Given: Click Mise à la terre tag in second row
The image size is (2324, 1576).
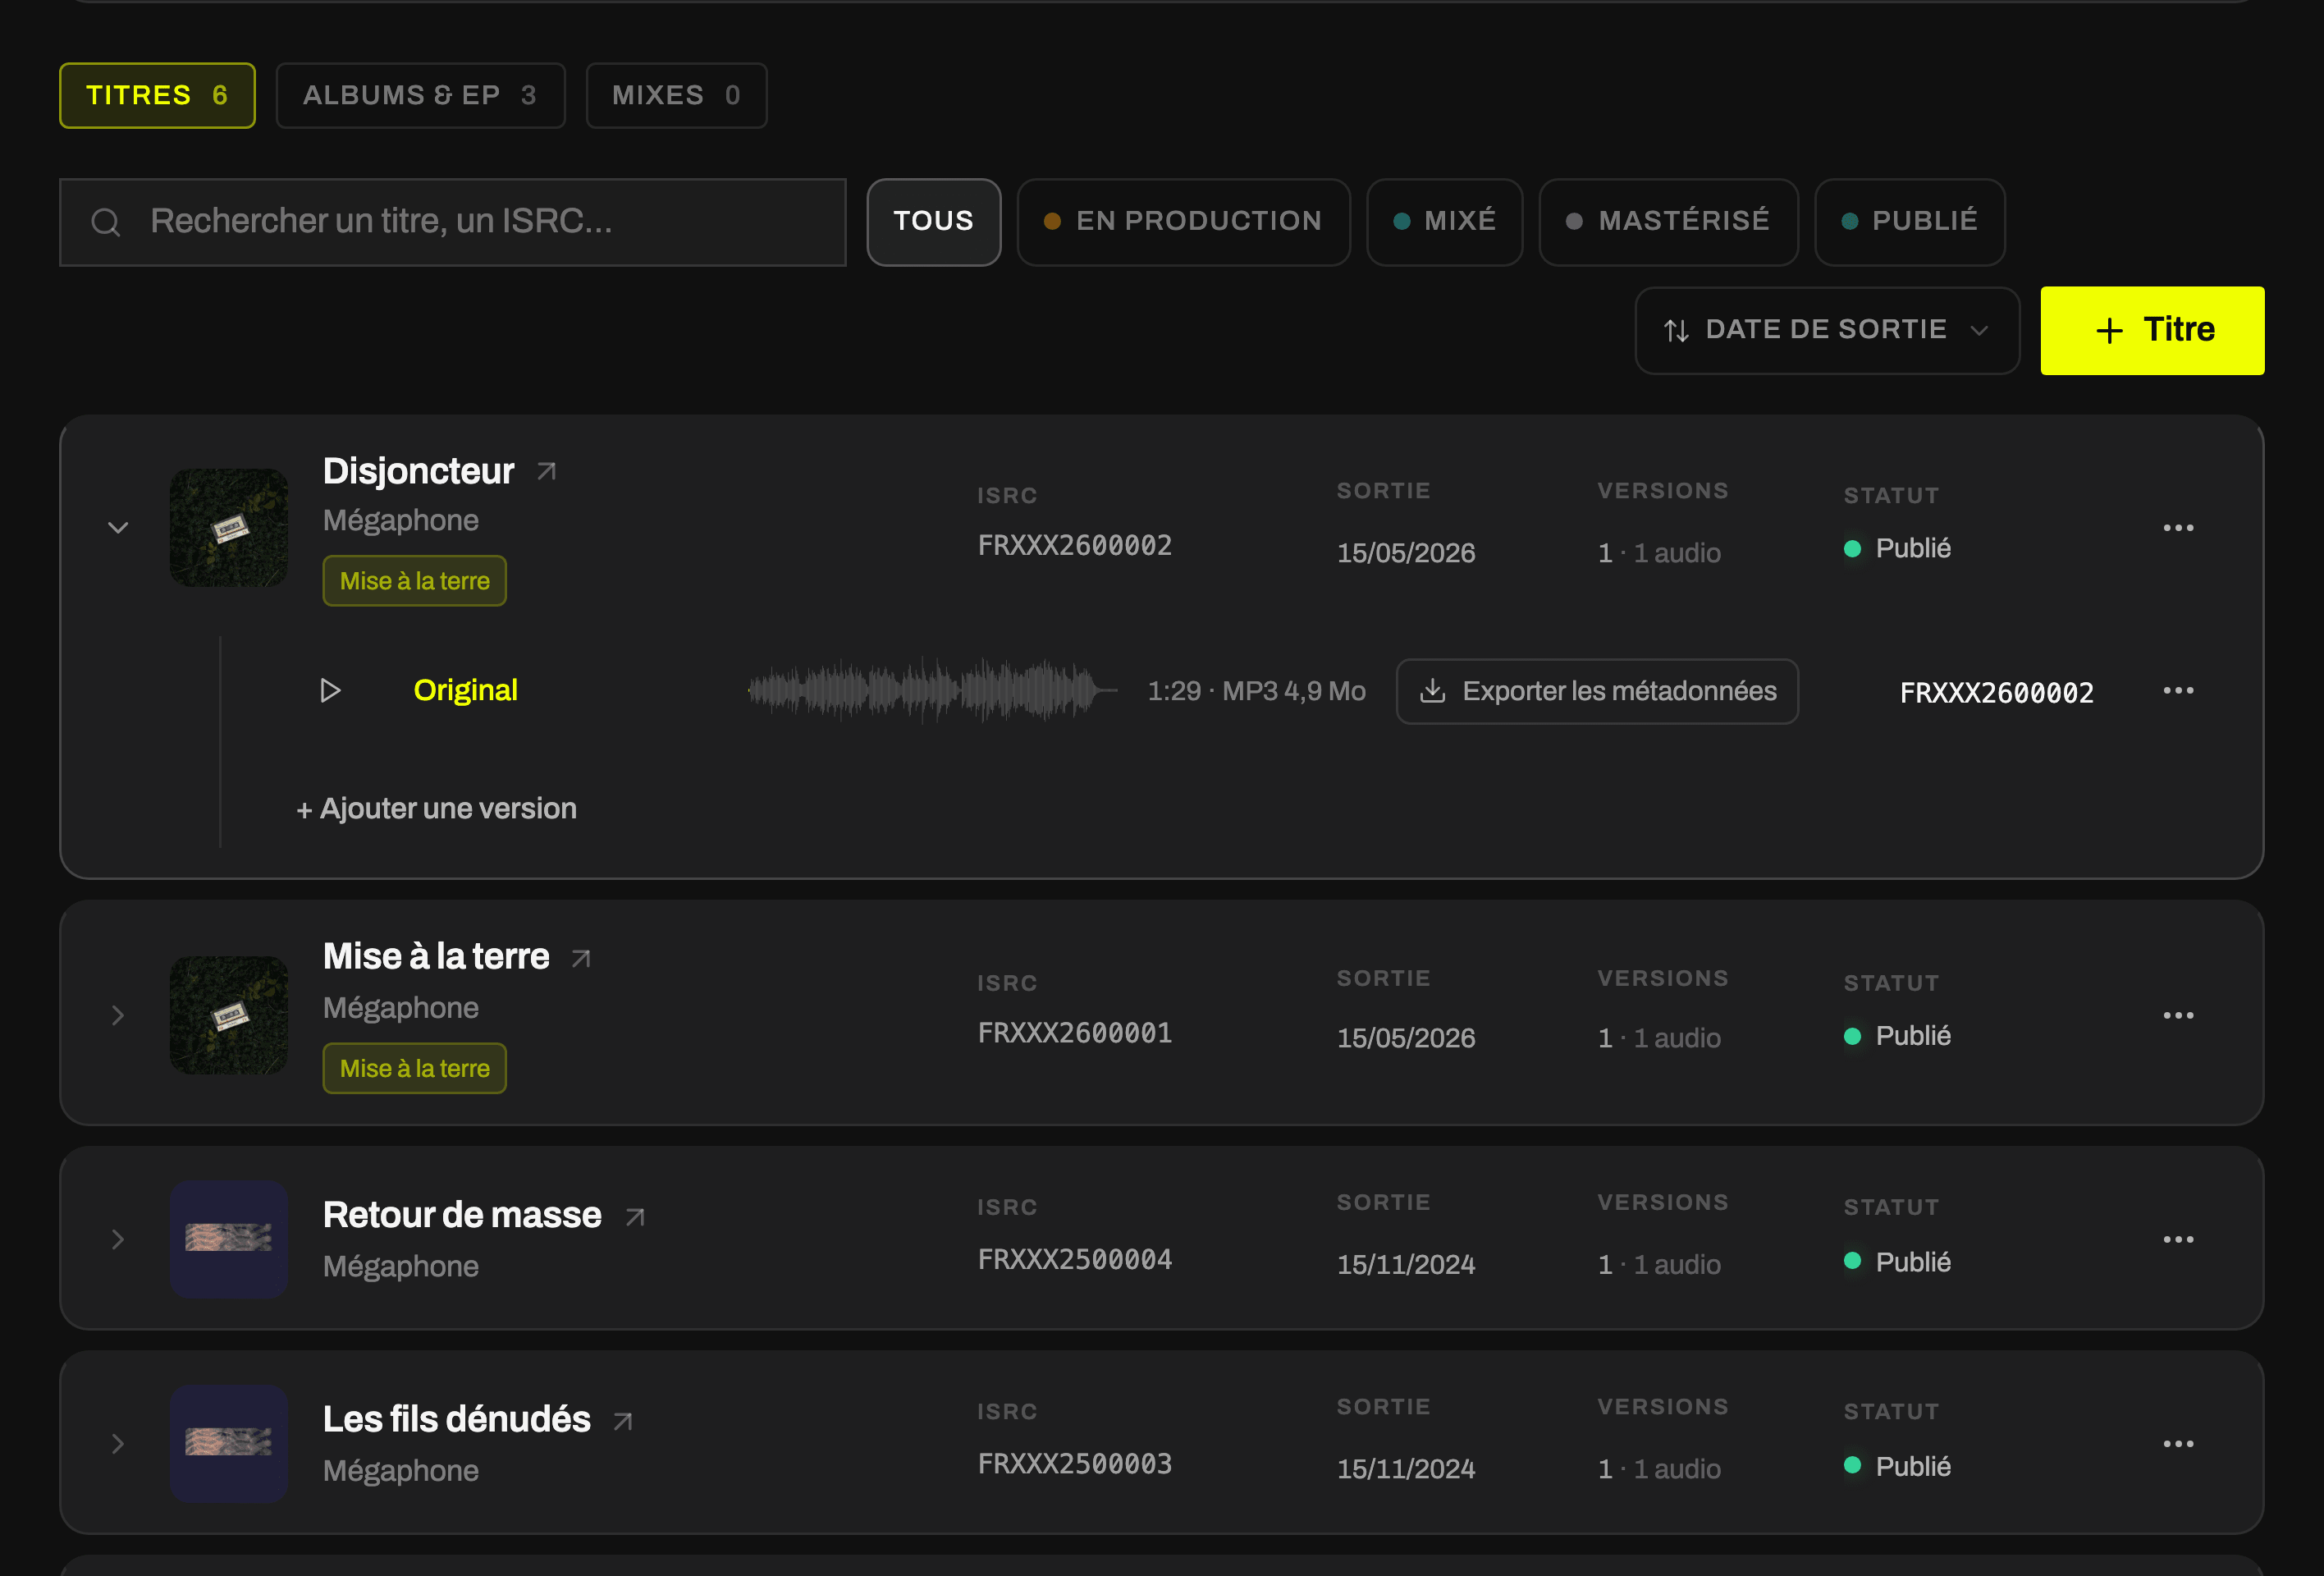Looking at the screenshot, I should click(414, 1069).
